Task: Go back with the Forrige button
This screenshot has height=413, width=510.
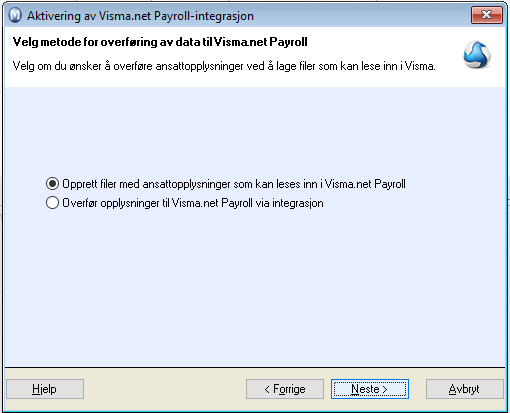Action: point(285,389)
